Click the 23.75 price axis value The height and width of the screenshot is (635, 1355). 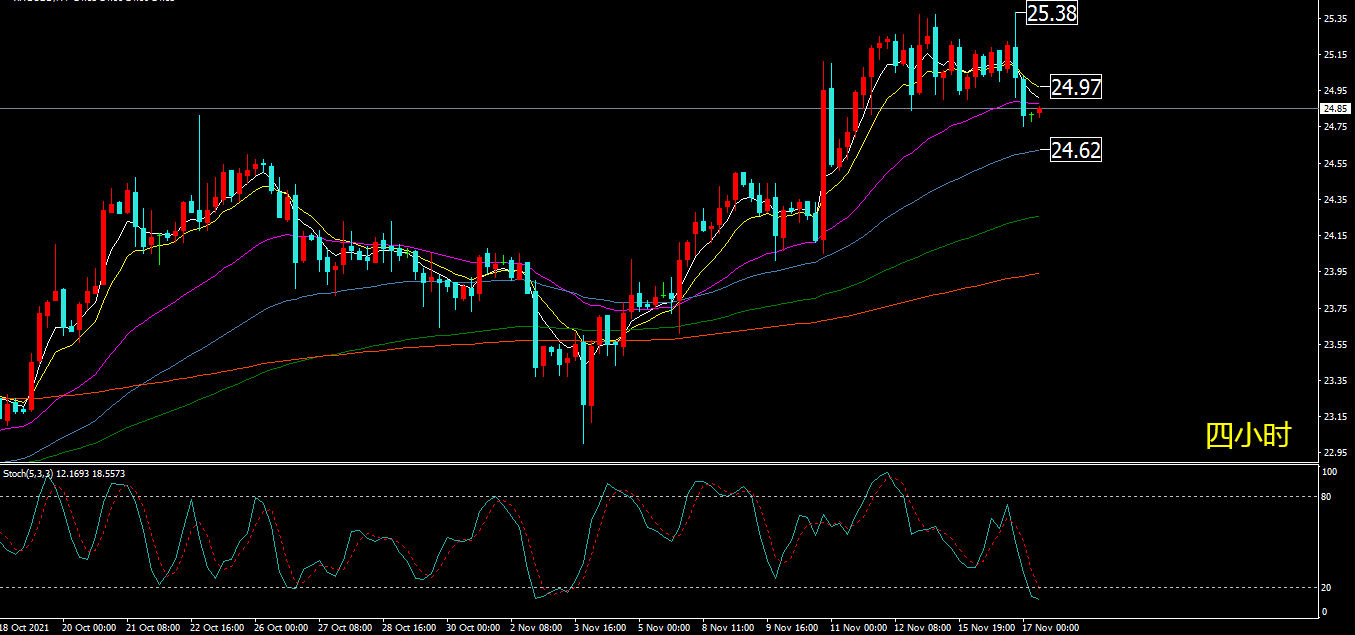coord(1336,308)
